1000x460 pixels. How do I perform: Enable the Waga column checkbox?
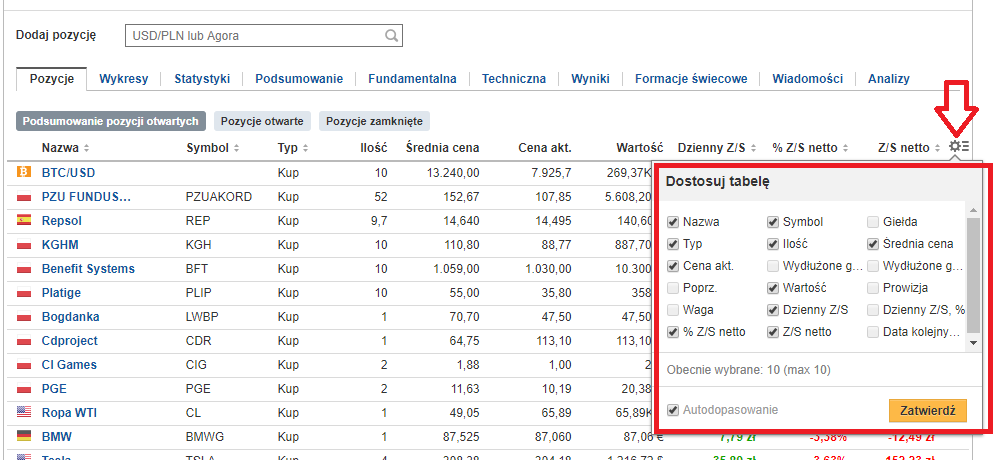672,309
